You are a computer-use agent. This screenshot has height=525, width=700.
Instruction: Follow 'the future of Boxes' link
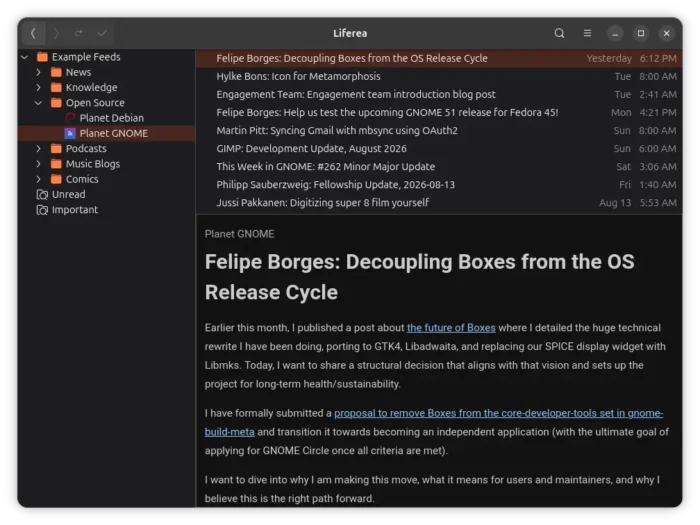tap(451, 328)
